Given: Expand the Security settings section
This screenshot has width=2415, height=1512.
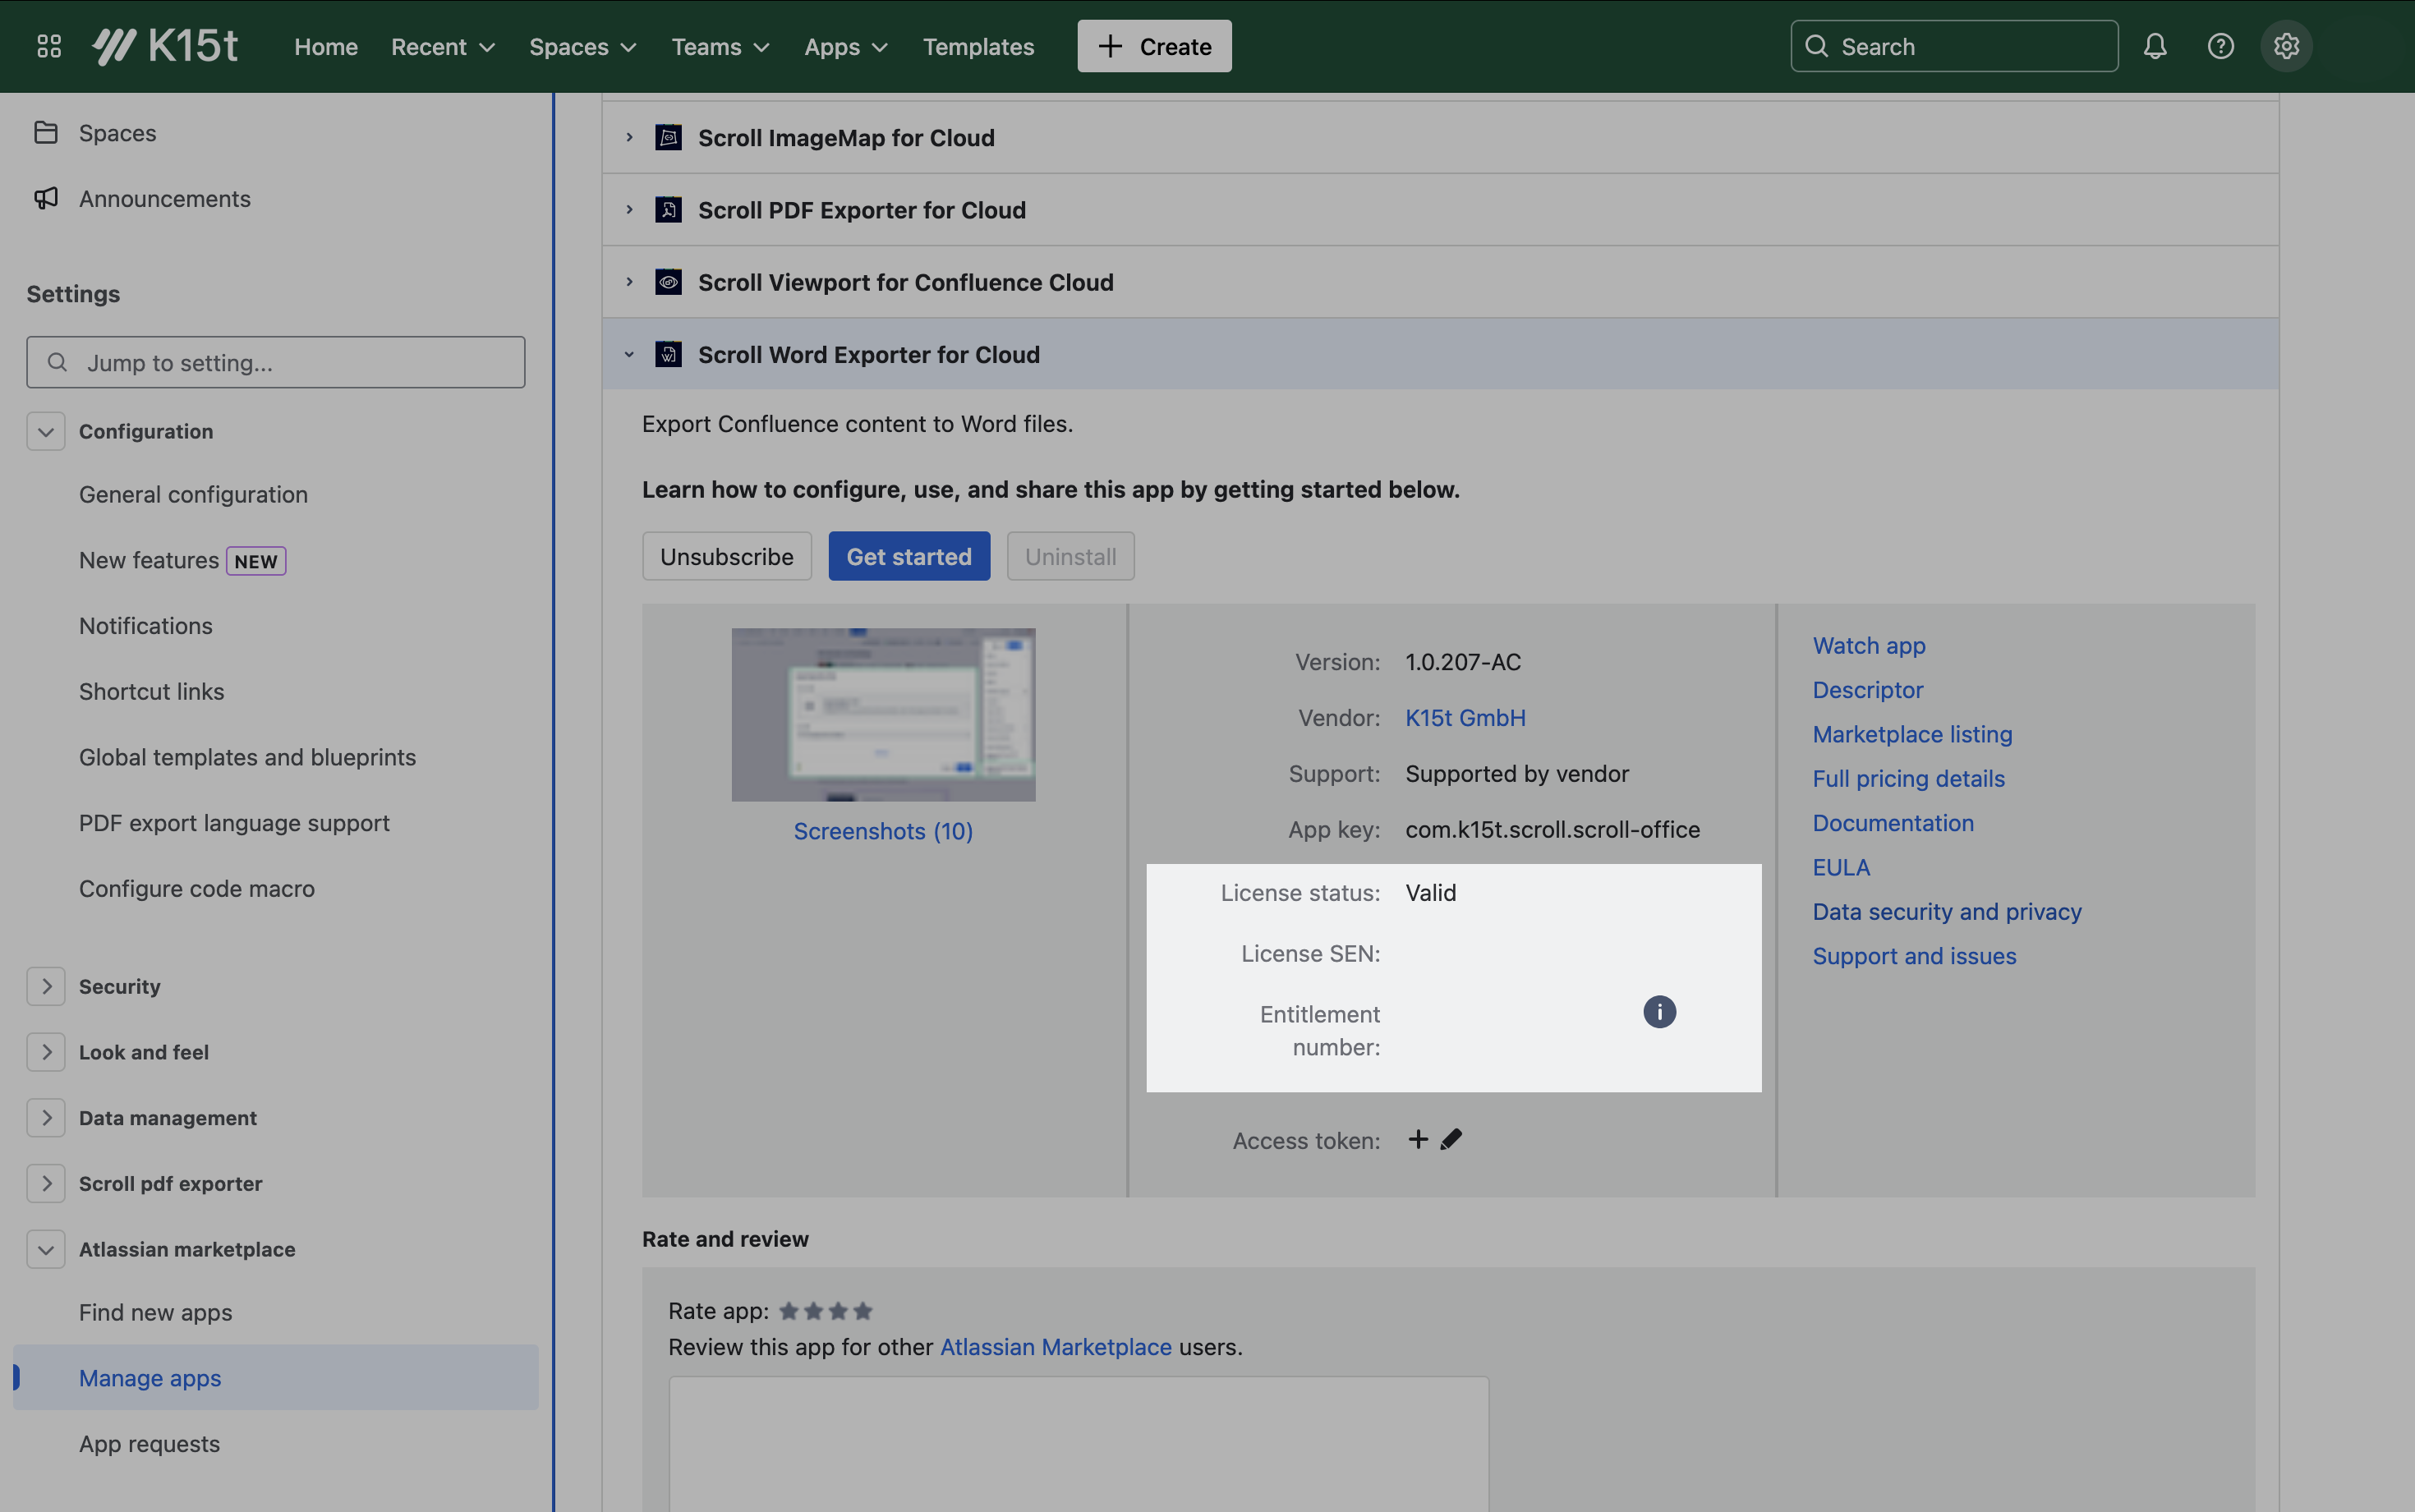Looking at the screenshot, I should click(x=46, y=986).
